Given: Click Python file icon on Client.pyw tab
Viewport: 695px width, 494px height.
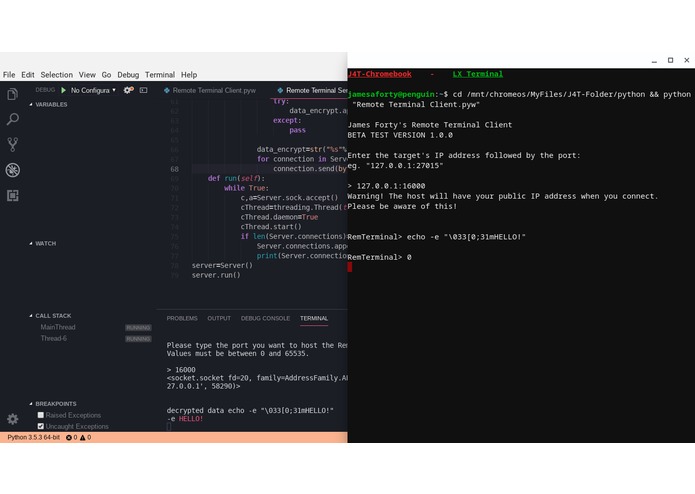Looking at the screenshot, I should [167, 90].
